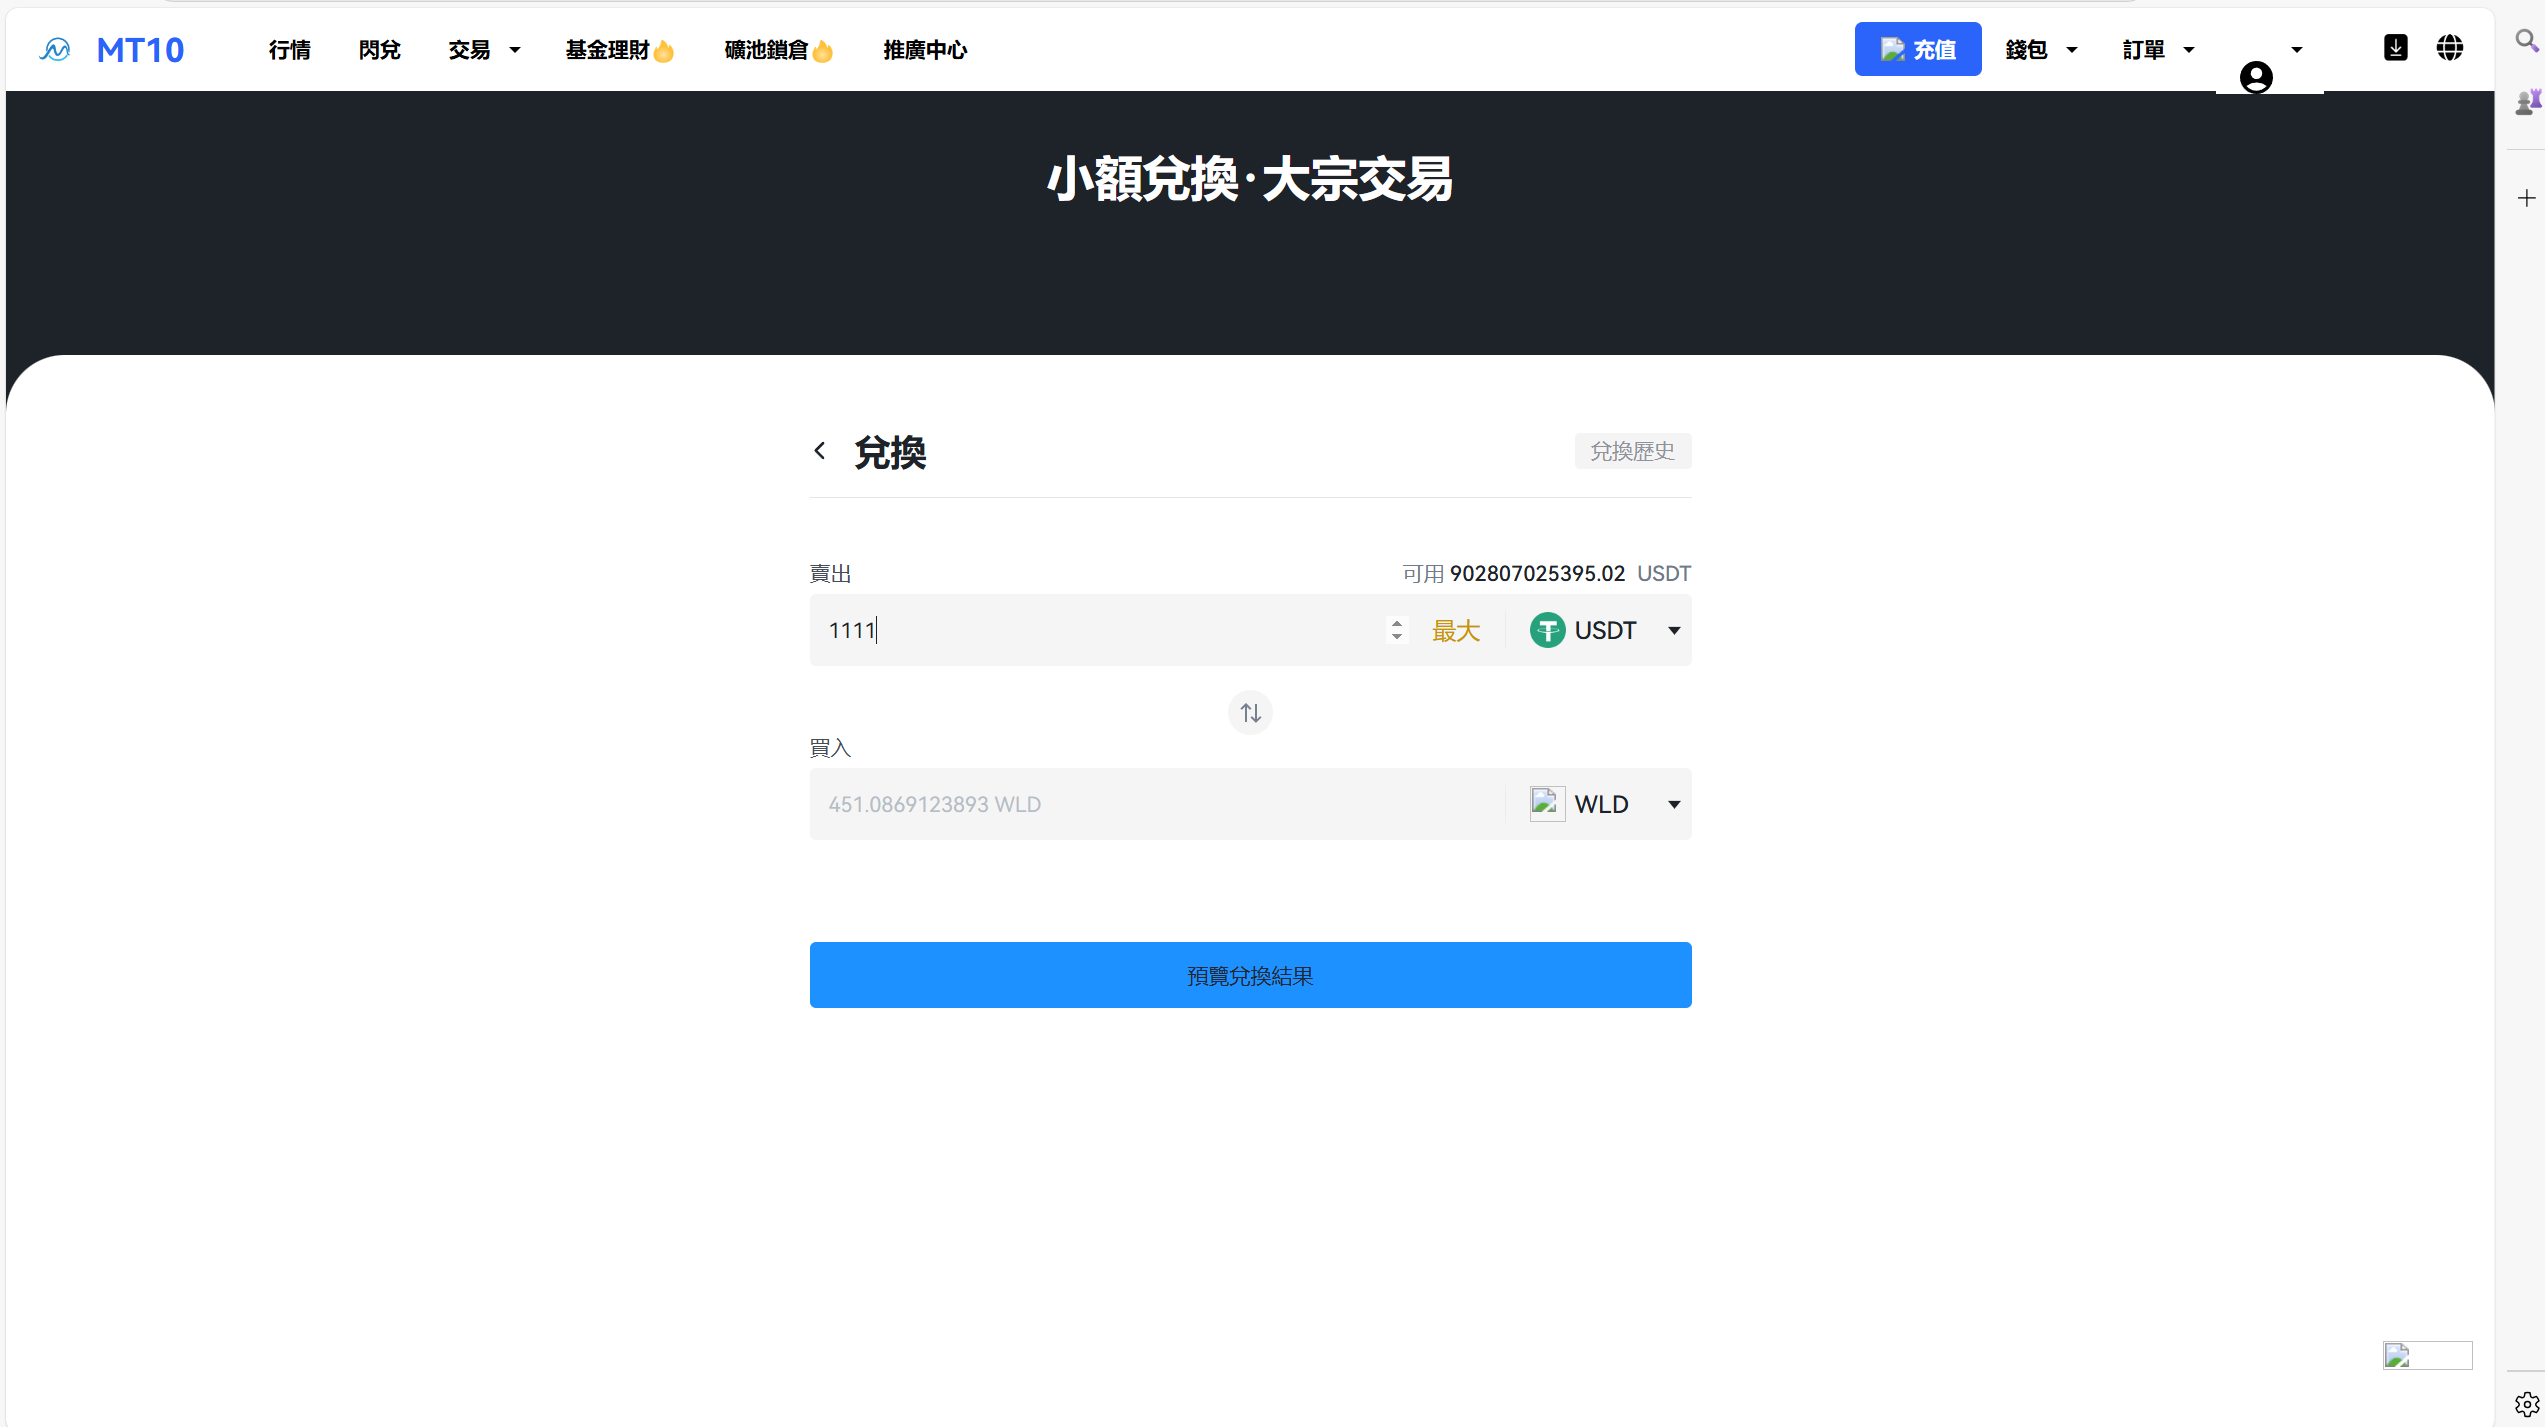
Task: Open the 閃兌 menu item
Action: pos(379,49)
